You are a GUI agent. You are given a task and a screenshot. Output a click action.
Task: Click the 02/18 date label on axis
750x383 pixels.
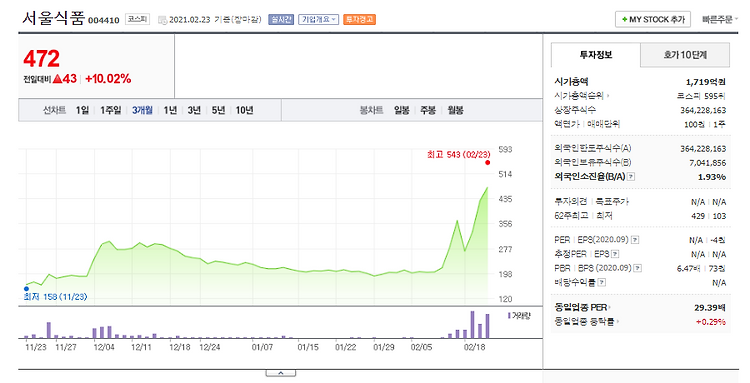tap(474, 347)
